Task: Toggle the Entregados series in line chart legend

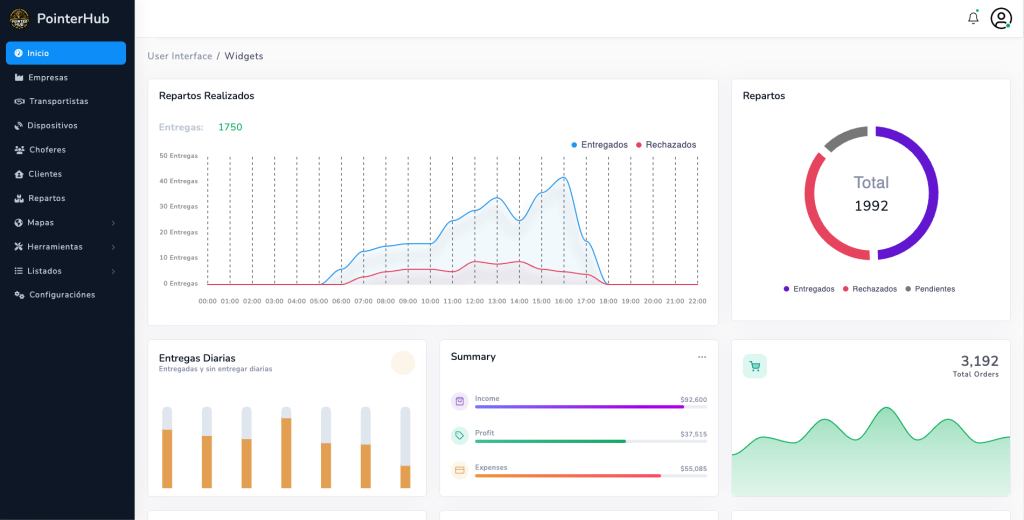Action: tap(599, 145)
